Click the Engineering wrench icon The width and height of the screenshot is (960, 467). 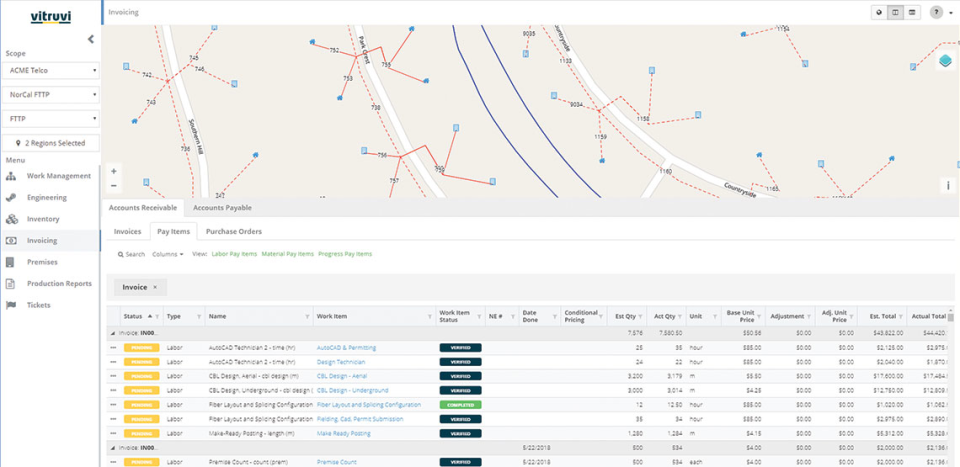[x=10, y=198]
